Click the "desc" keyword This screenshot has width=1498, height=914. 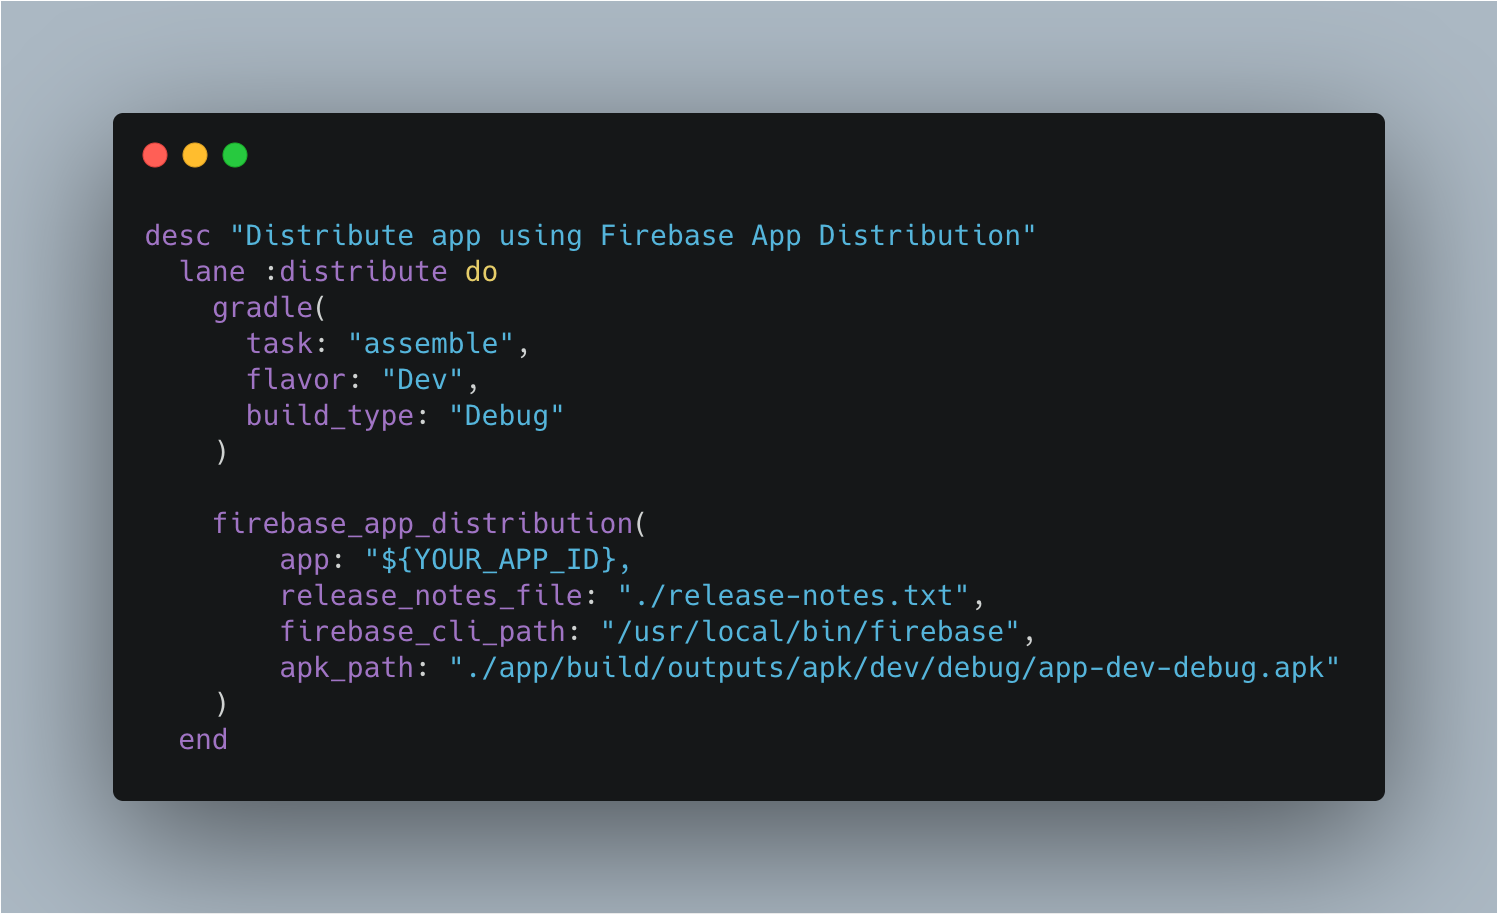[x=178, y=236]
